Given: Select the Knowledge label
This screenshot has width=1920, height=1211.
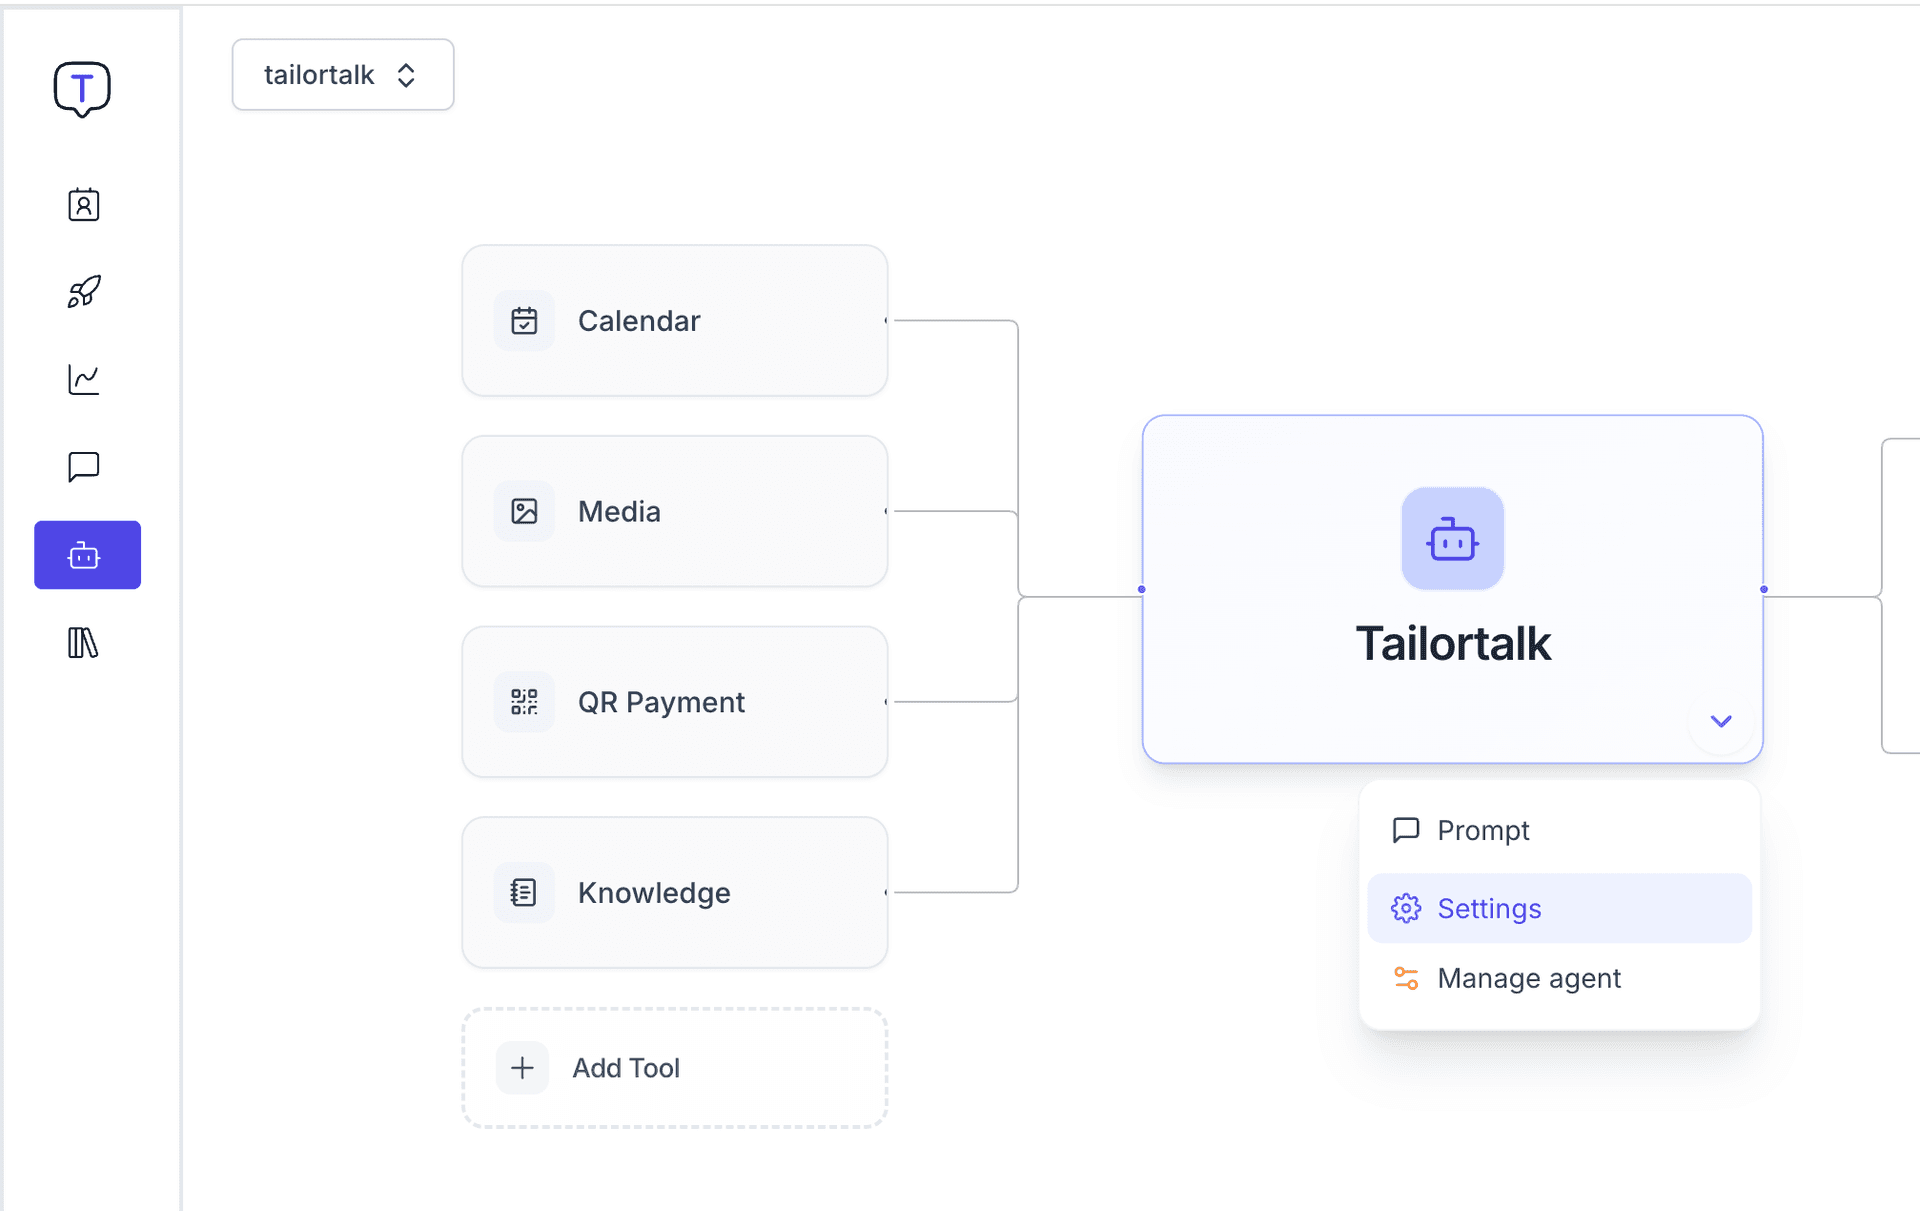Looking at the screenshot, I should pos(654,893).
